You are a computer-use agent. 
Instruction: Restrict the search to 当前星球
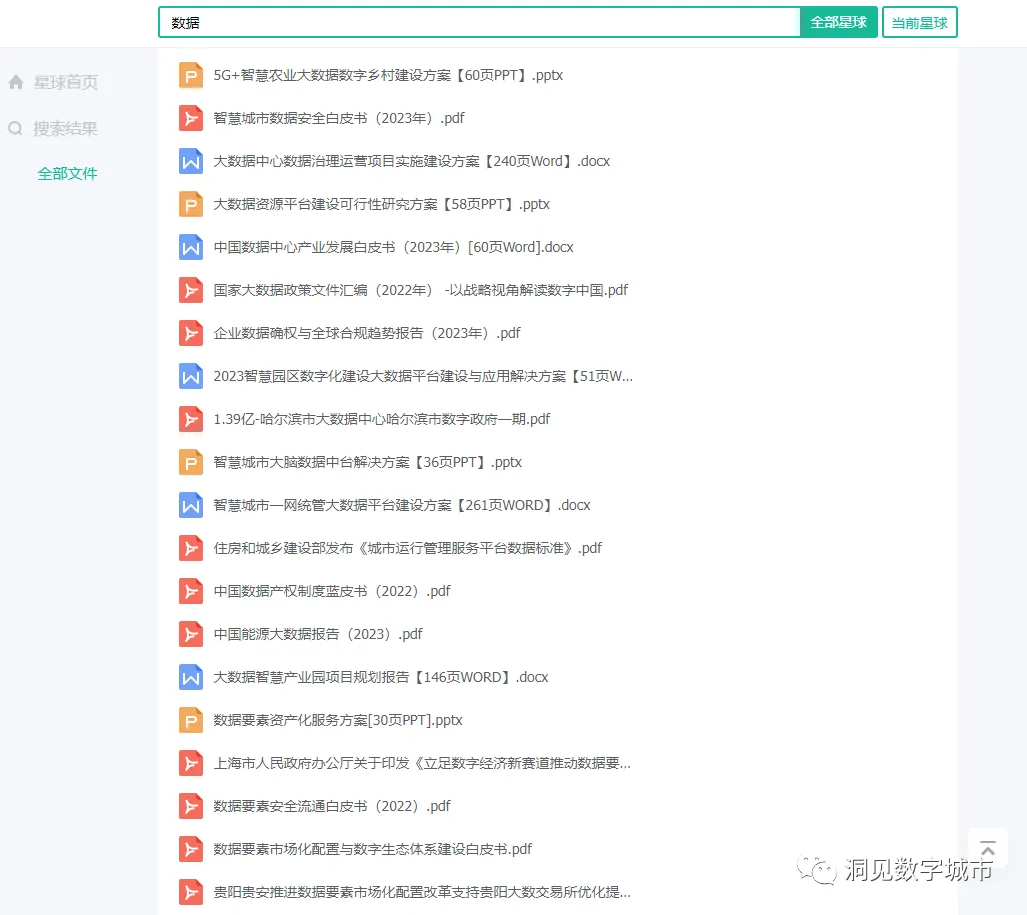click(920, 22)
